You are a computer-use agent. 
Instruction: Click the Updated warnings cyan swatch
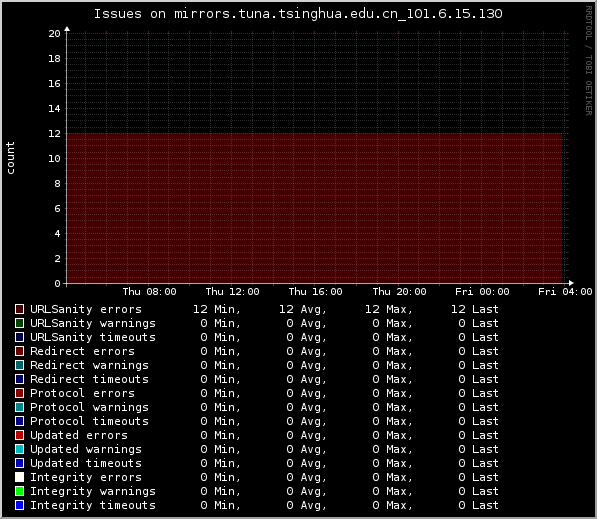19,449
